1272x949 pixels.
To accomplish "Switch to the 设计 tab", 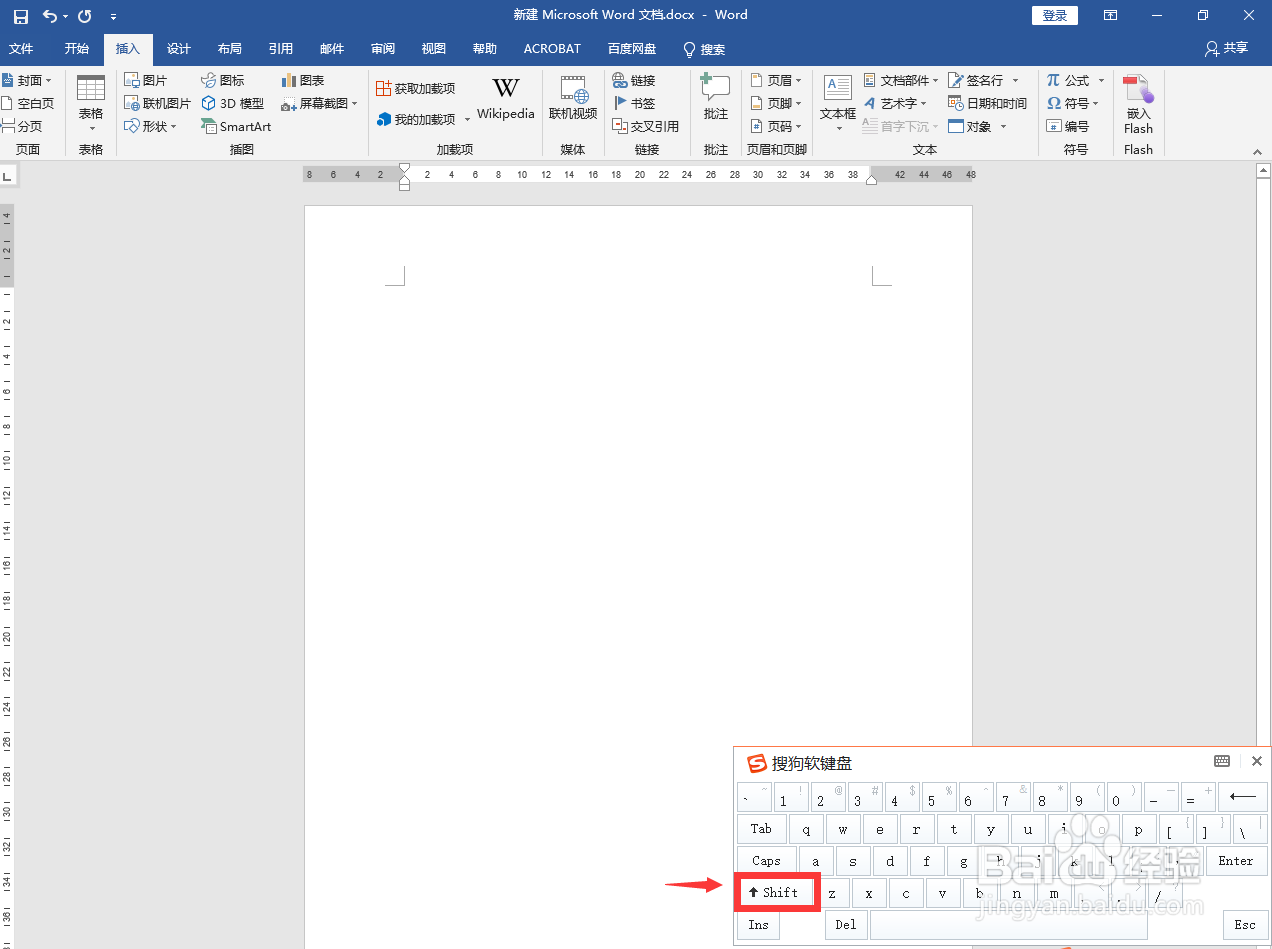I will point(179,49).
